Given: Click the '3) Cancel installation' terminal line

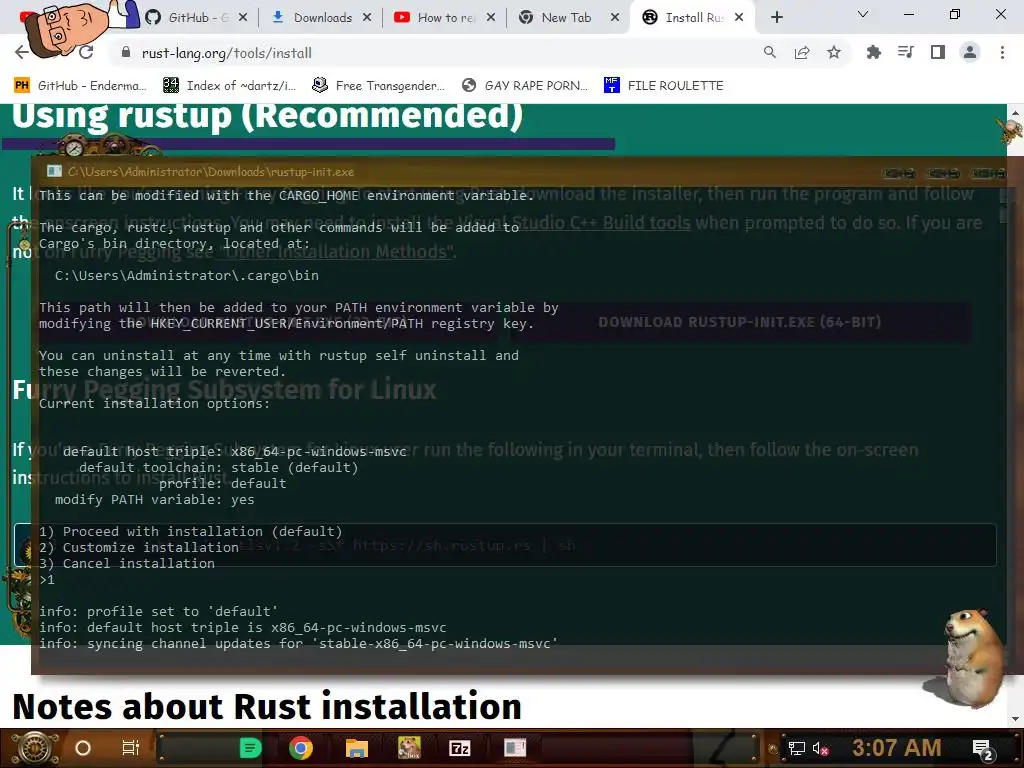Looking at the screenshot, I should (127, 564).
